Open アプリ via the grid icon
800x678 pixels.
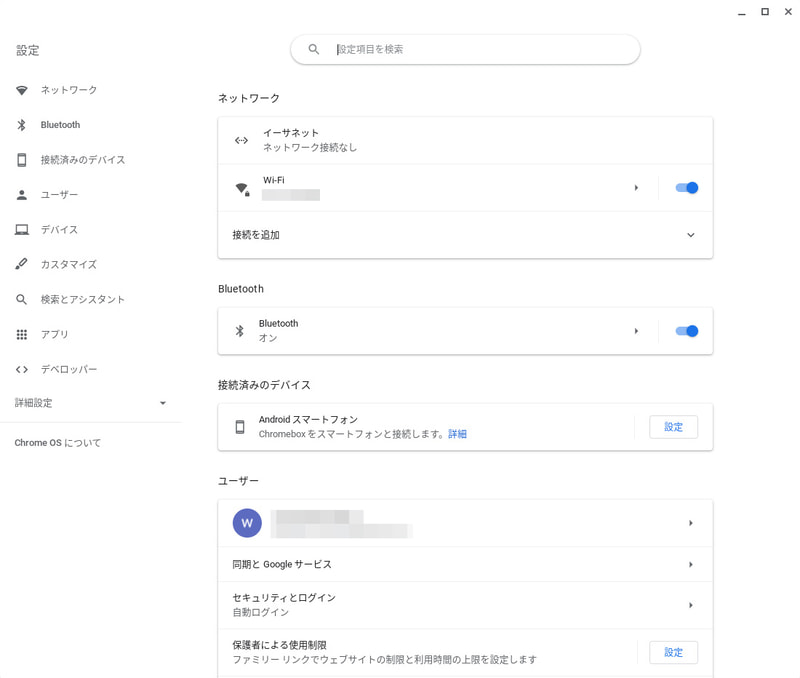tap(22, 334)
